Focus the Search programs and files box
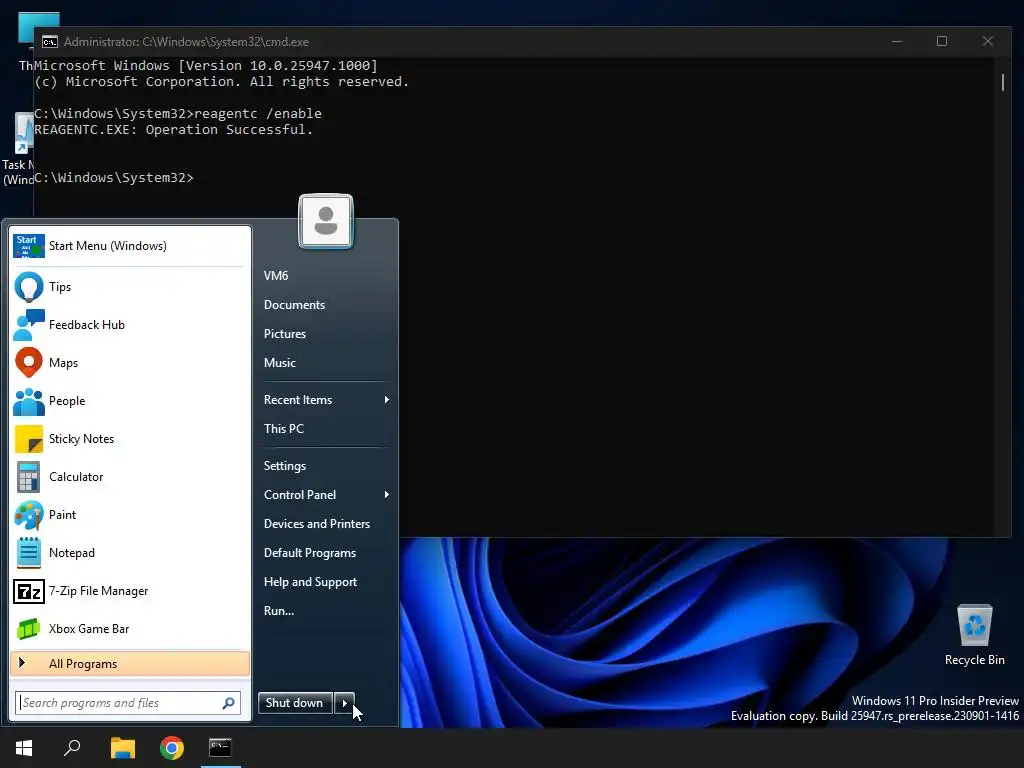The image size is (1024, 768). tap(128, 703)
